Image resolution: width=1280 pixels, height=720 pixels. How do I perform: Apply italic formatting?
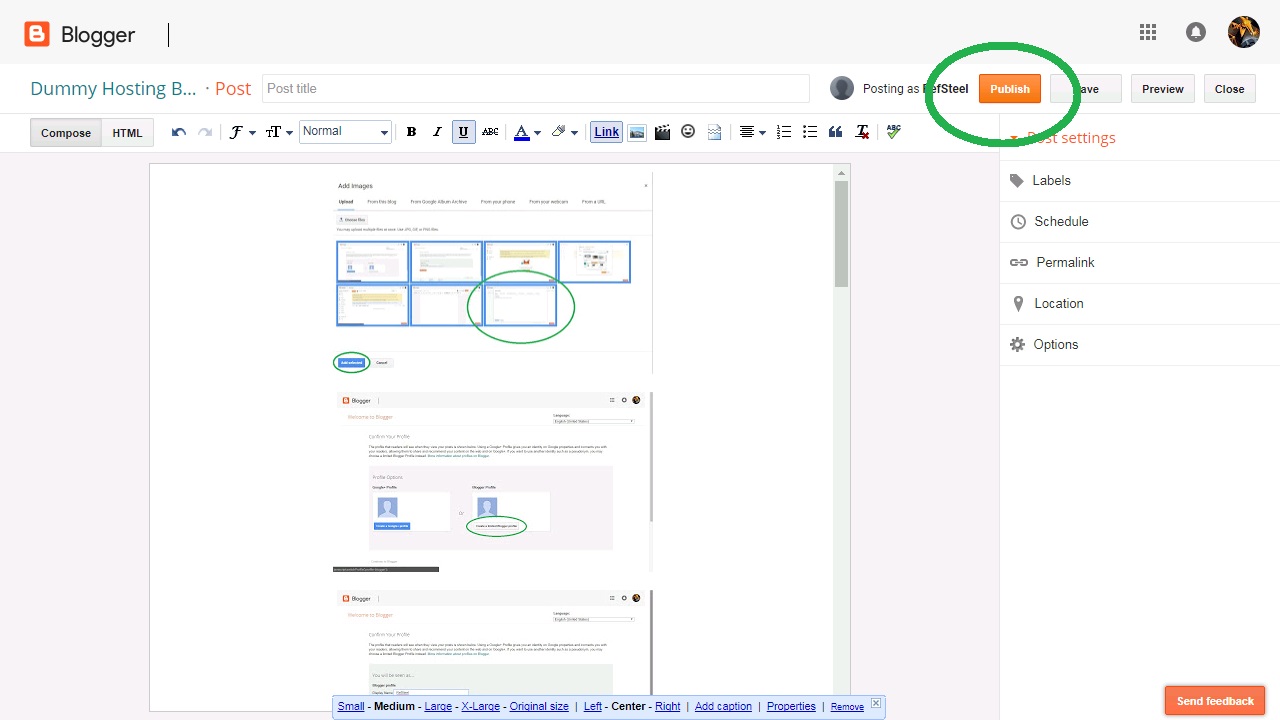pyautogui.click(x=437, y=132)
